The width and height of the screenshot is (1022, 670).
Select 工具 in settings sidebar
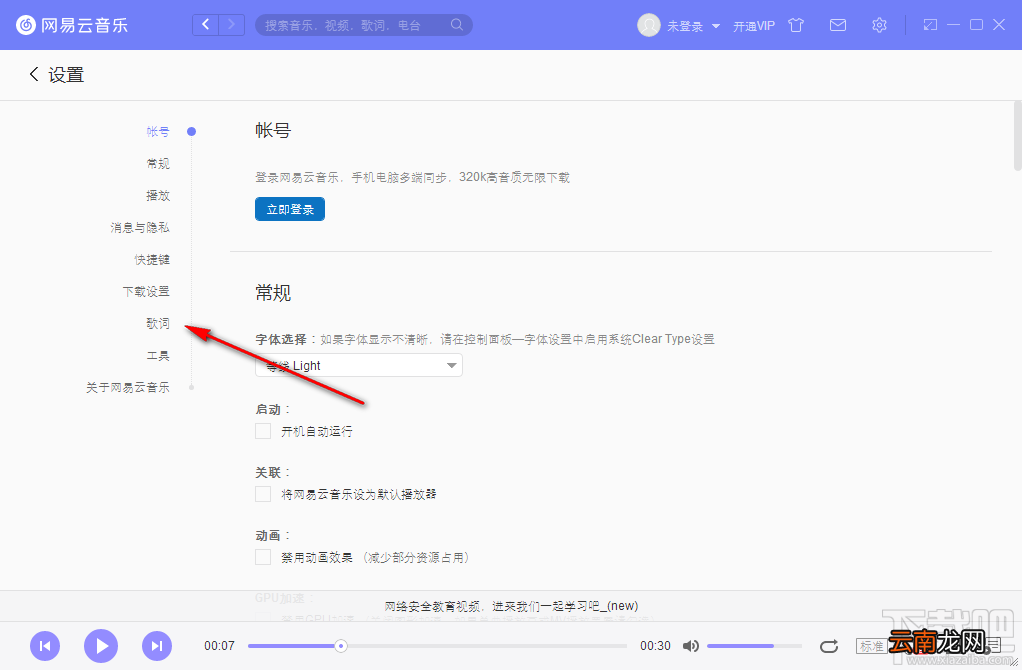pos(158,355)
